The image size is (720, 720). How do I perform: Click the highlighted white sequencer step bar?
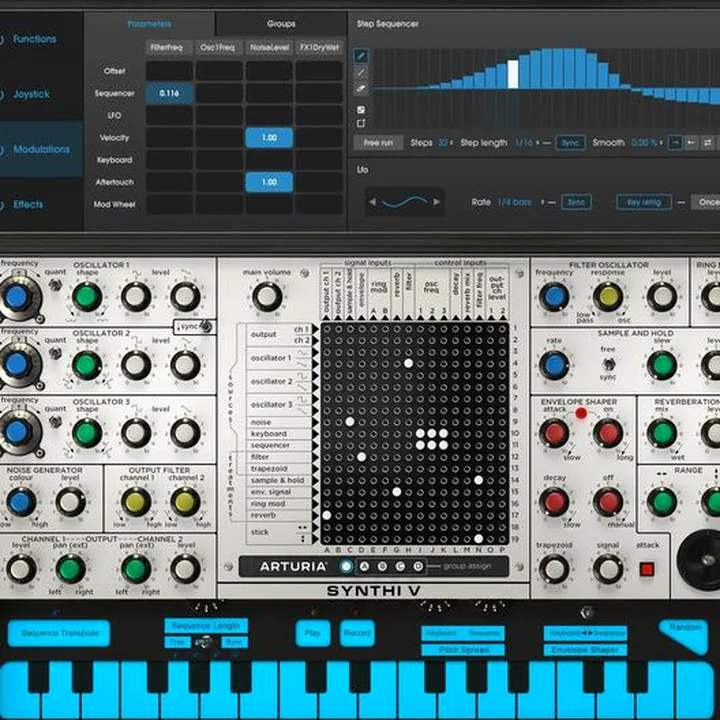point(512,74)
